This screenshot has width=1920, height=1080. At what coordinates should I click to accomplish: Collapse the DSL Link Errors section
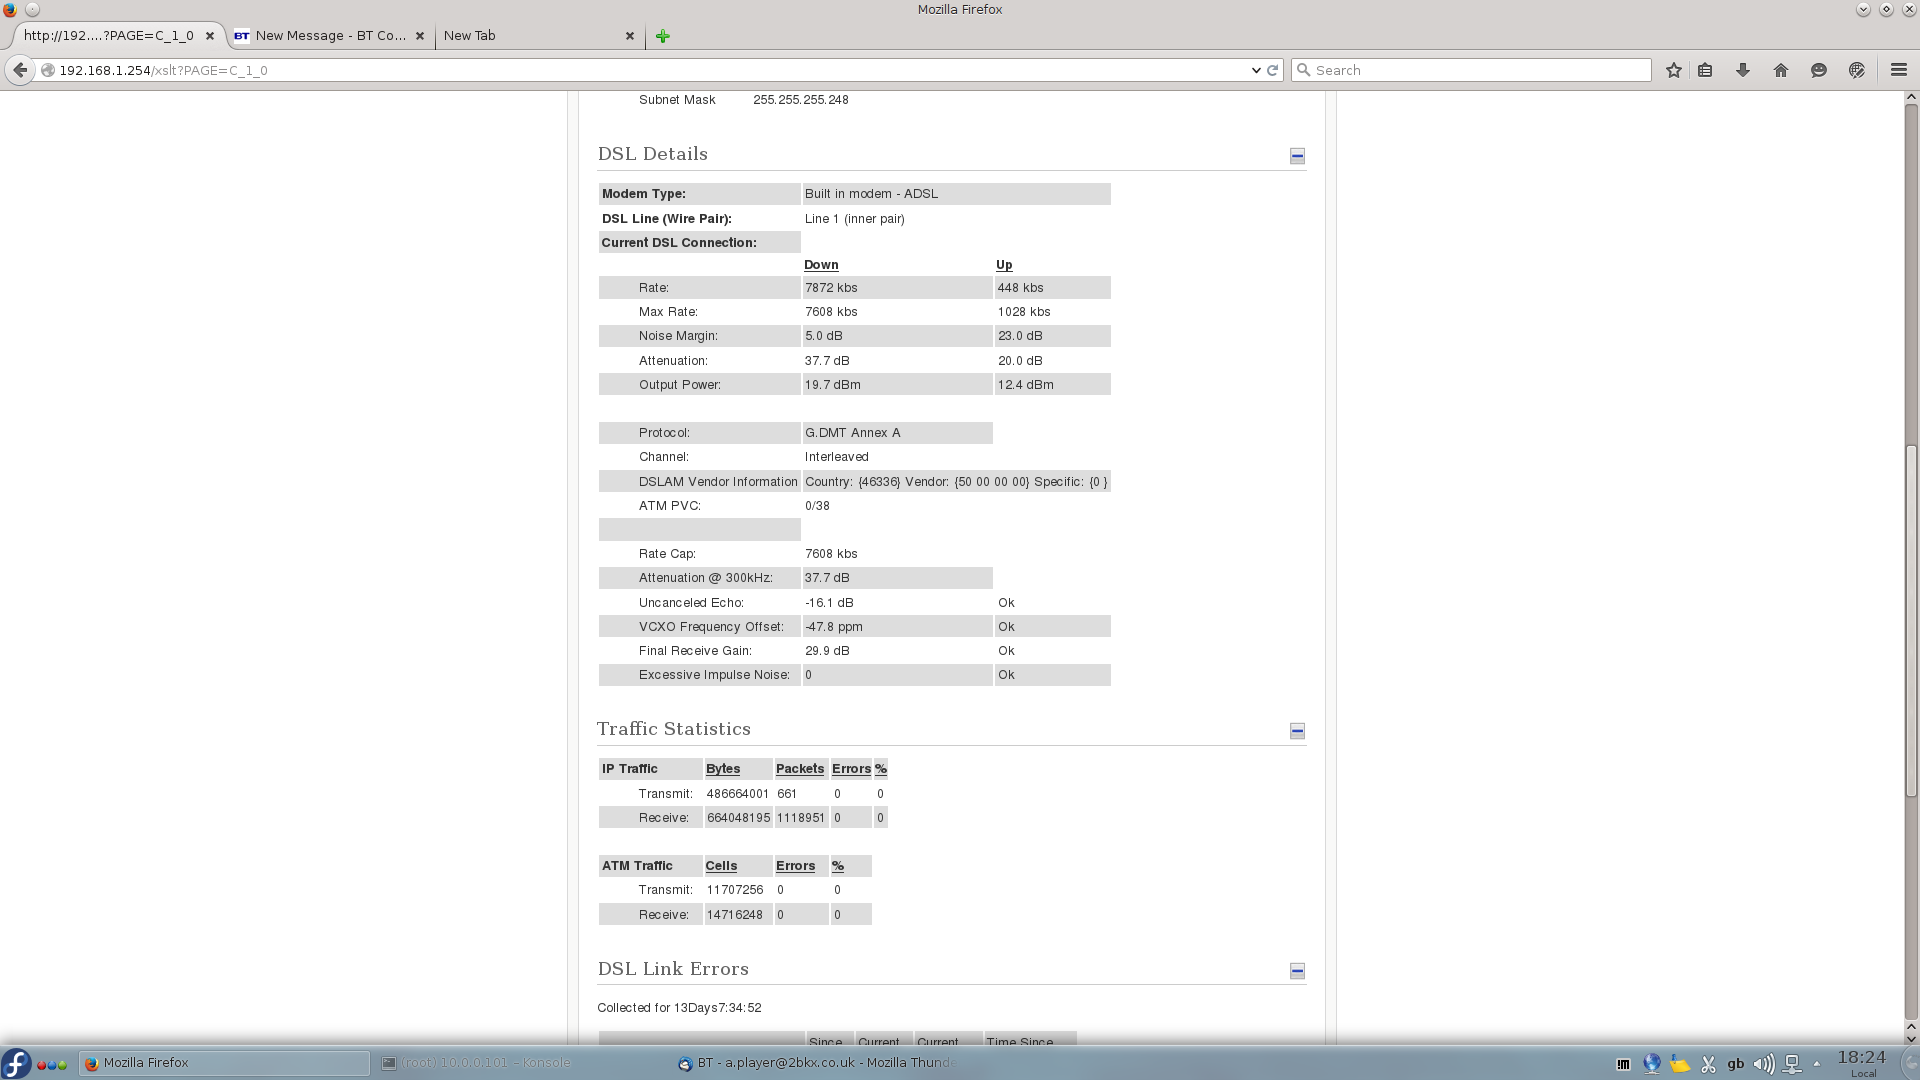coord(1297,971)
